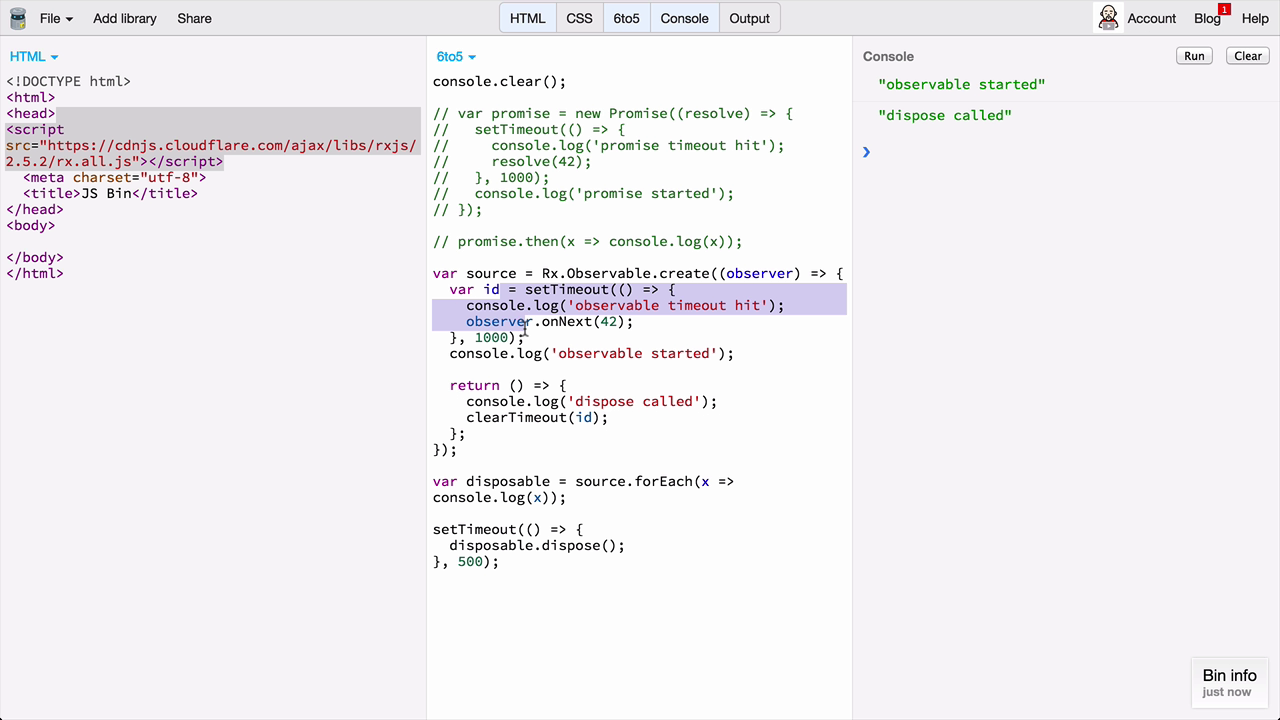This screenshot has height=720, width=1280.
Task: Open the Share menu
Action: [x=194, y=18]
